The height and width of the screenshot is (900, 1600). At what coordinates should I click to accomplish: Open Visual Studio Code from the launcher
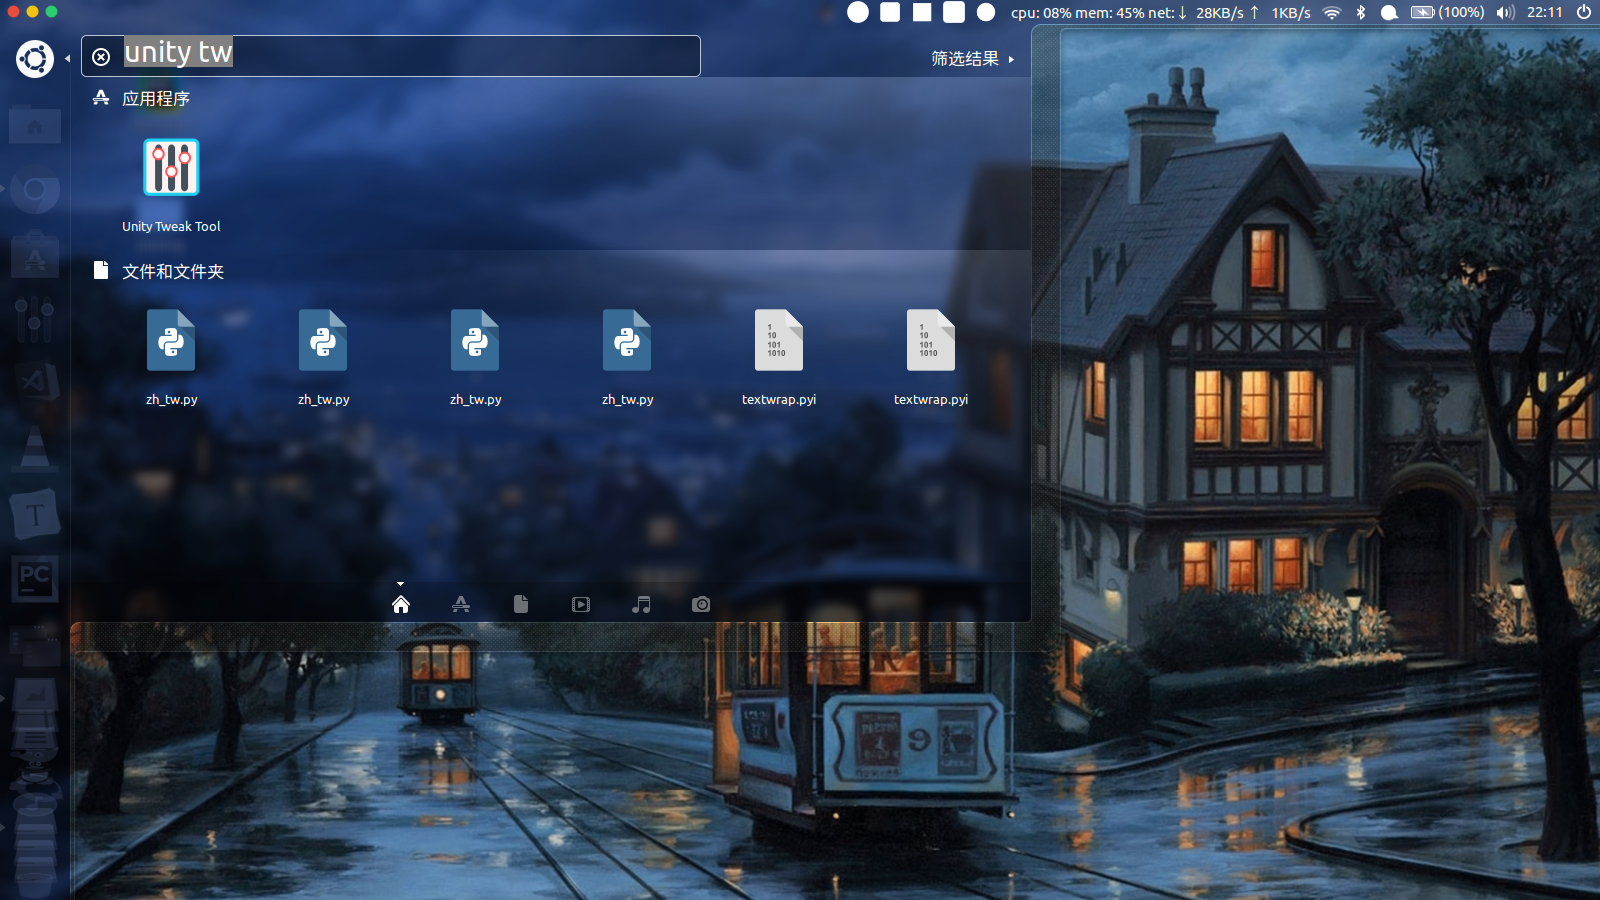[x=35, y=384]
